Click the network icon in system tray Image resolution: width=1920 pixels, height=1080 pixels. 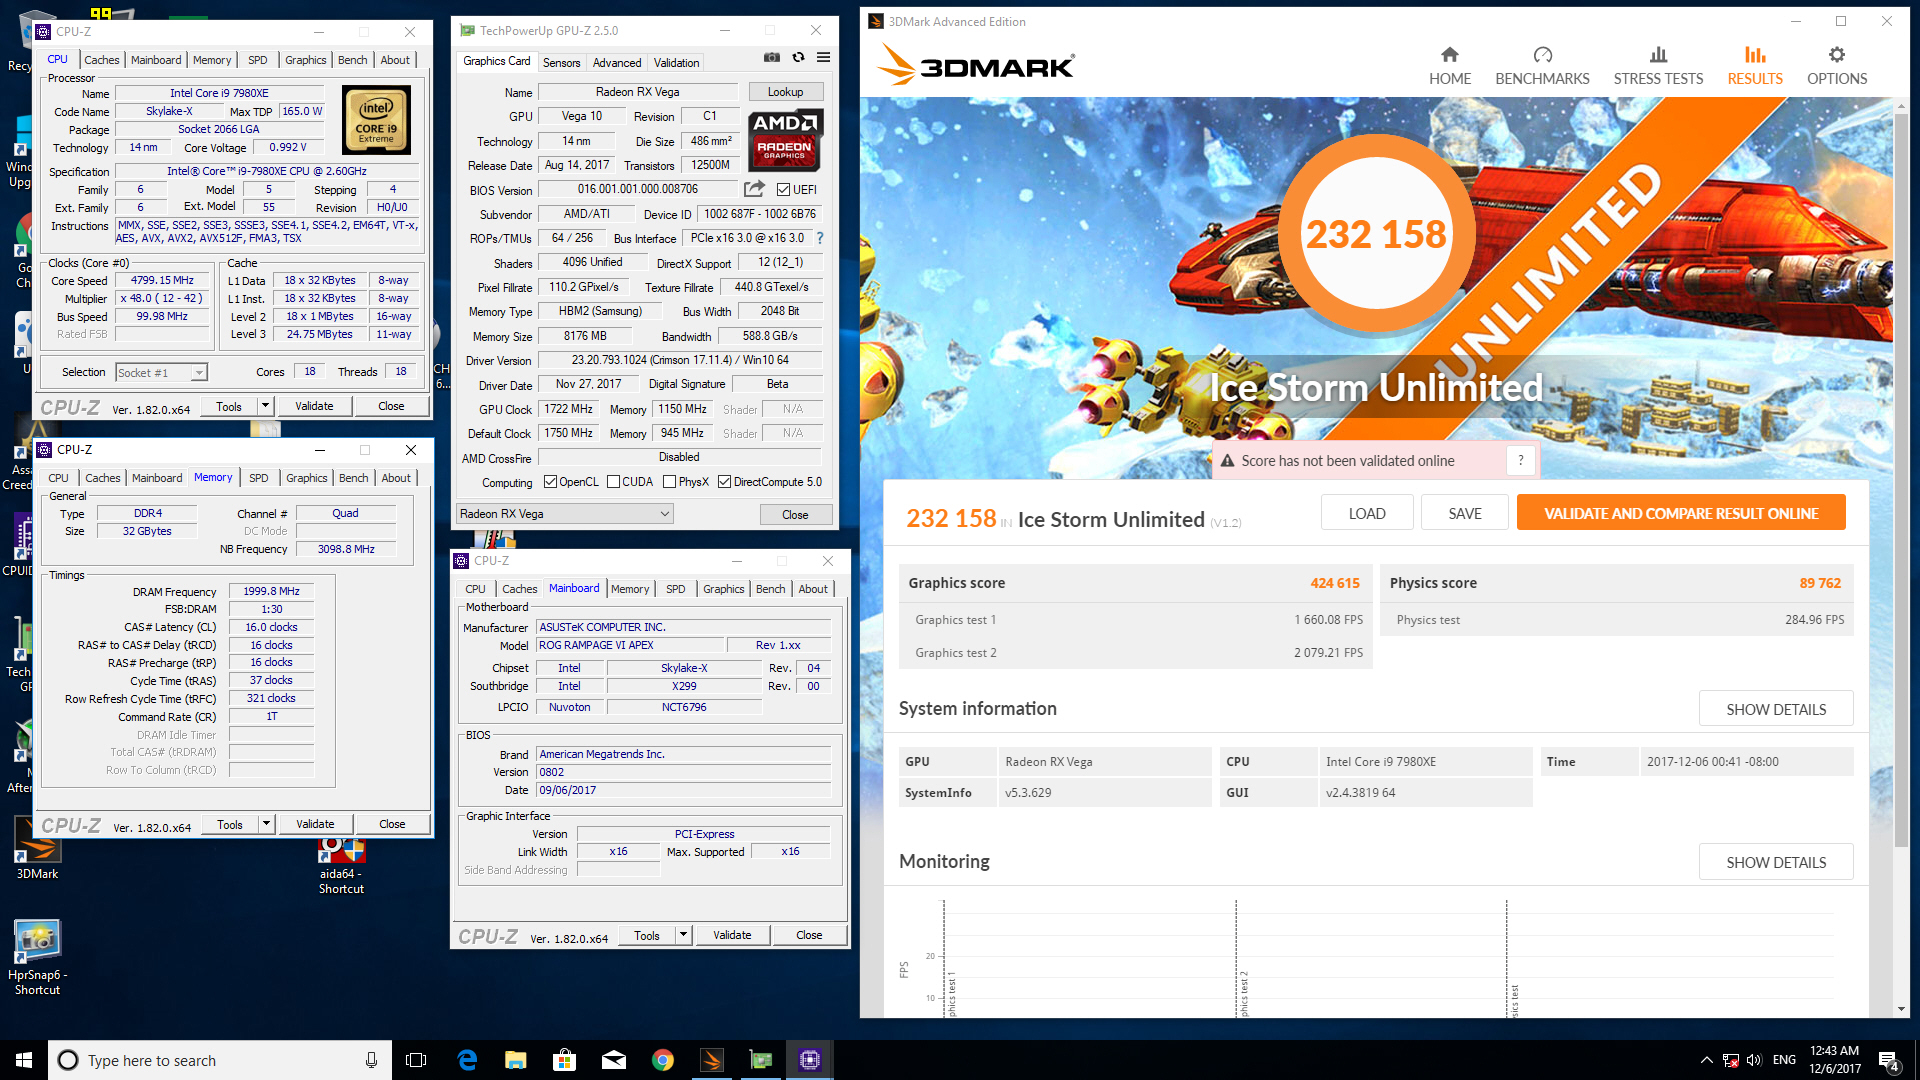[1730, 1060]
